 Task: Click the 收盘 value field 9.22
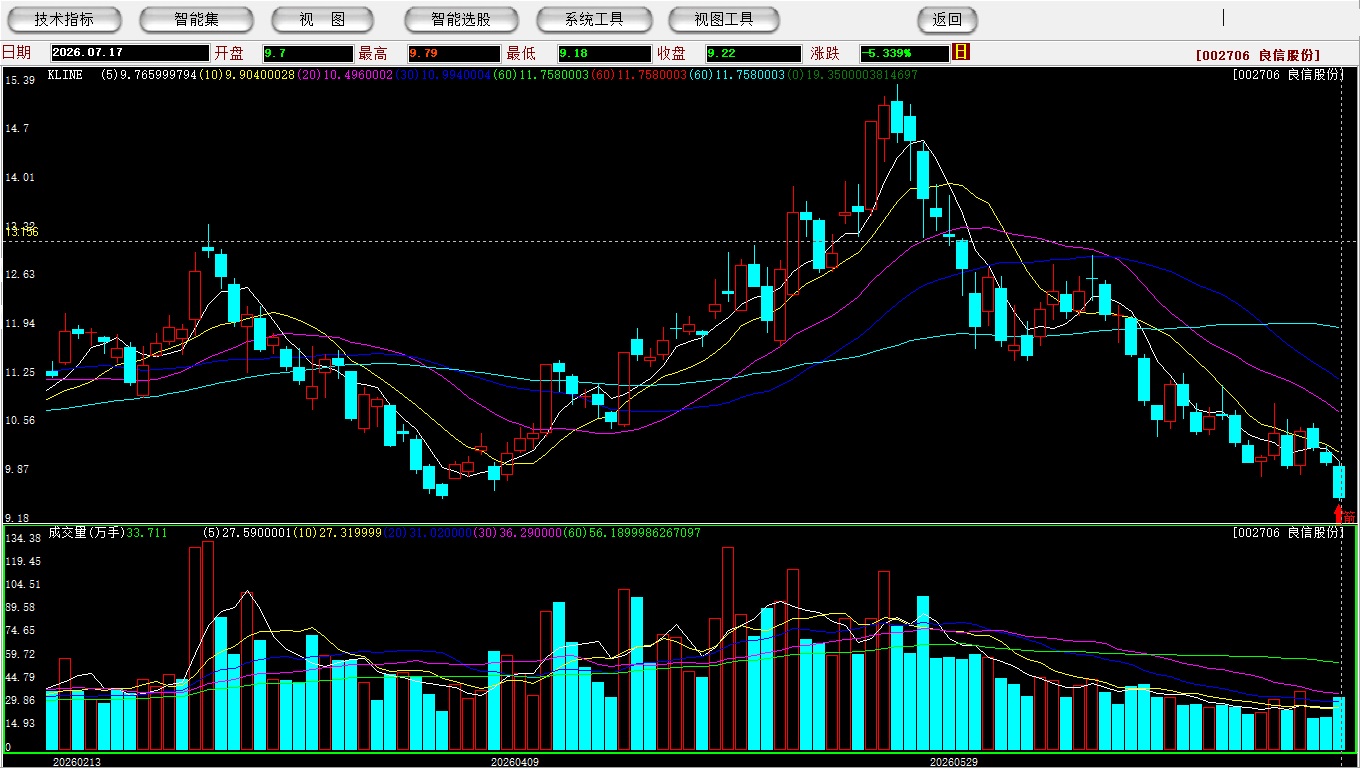pyautogui.click(x=753, y=53)
